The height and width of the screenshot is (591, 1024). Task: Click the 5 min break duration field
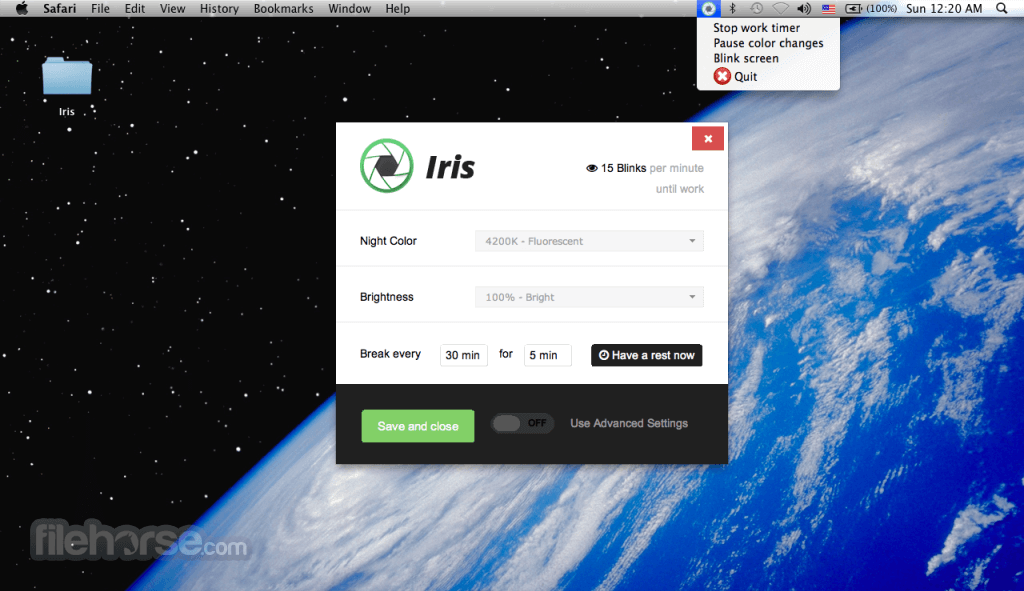coord(547,355)
